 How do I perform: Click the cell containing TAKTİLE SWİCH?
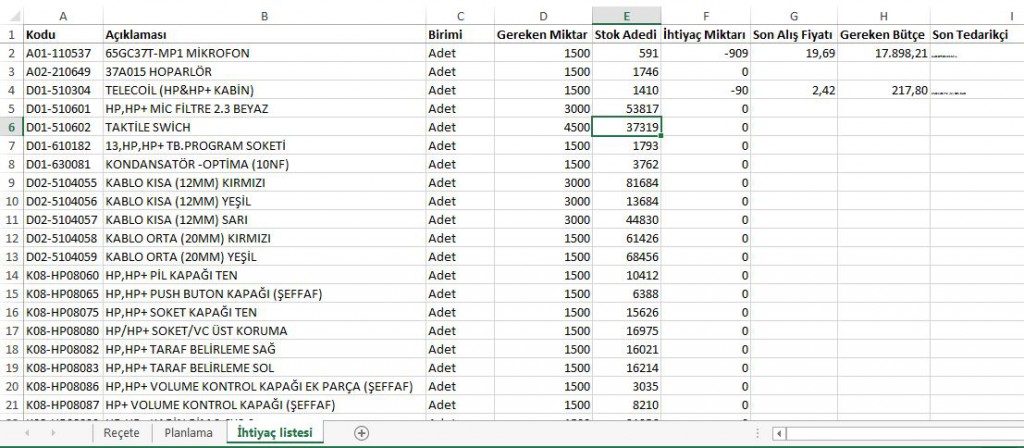pyautogui.click(x=263, y=127)
